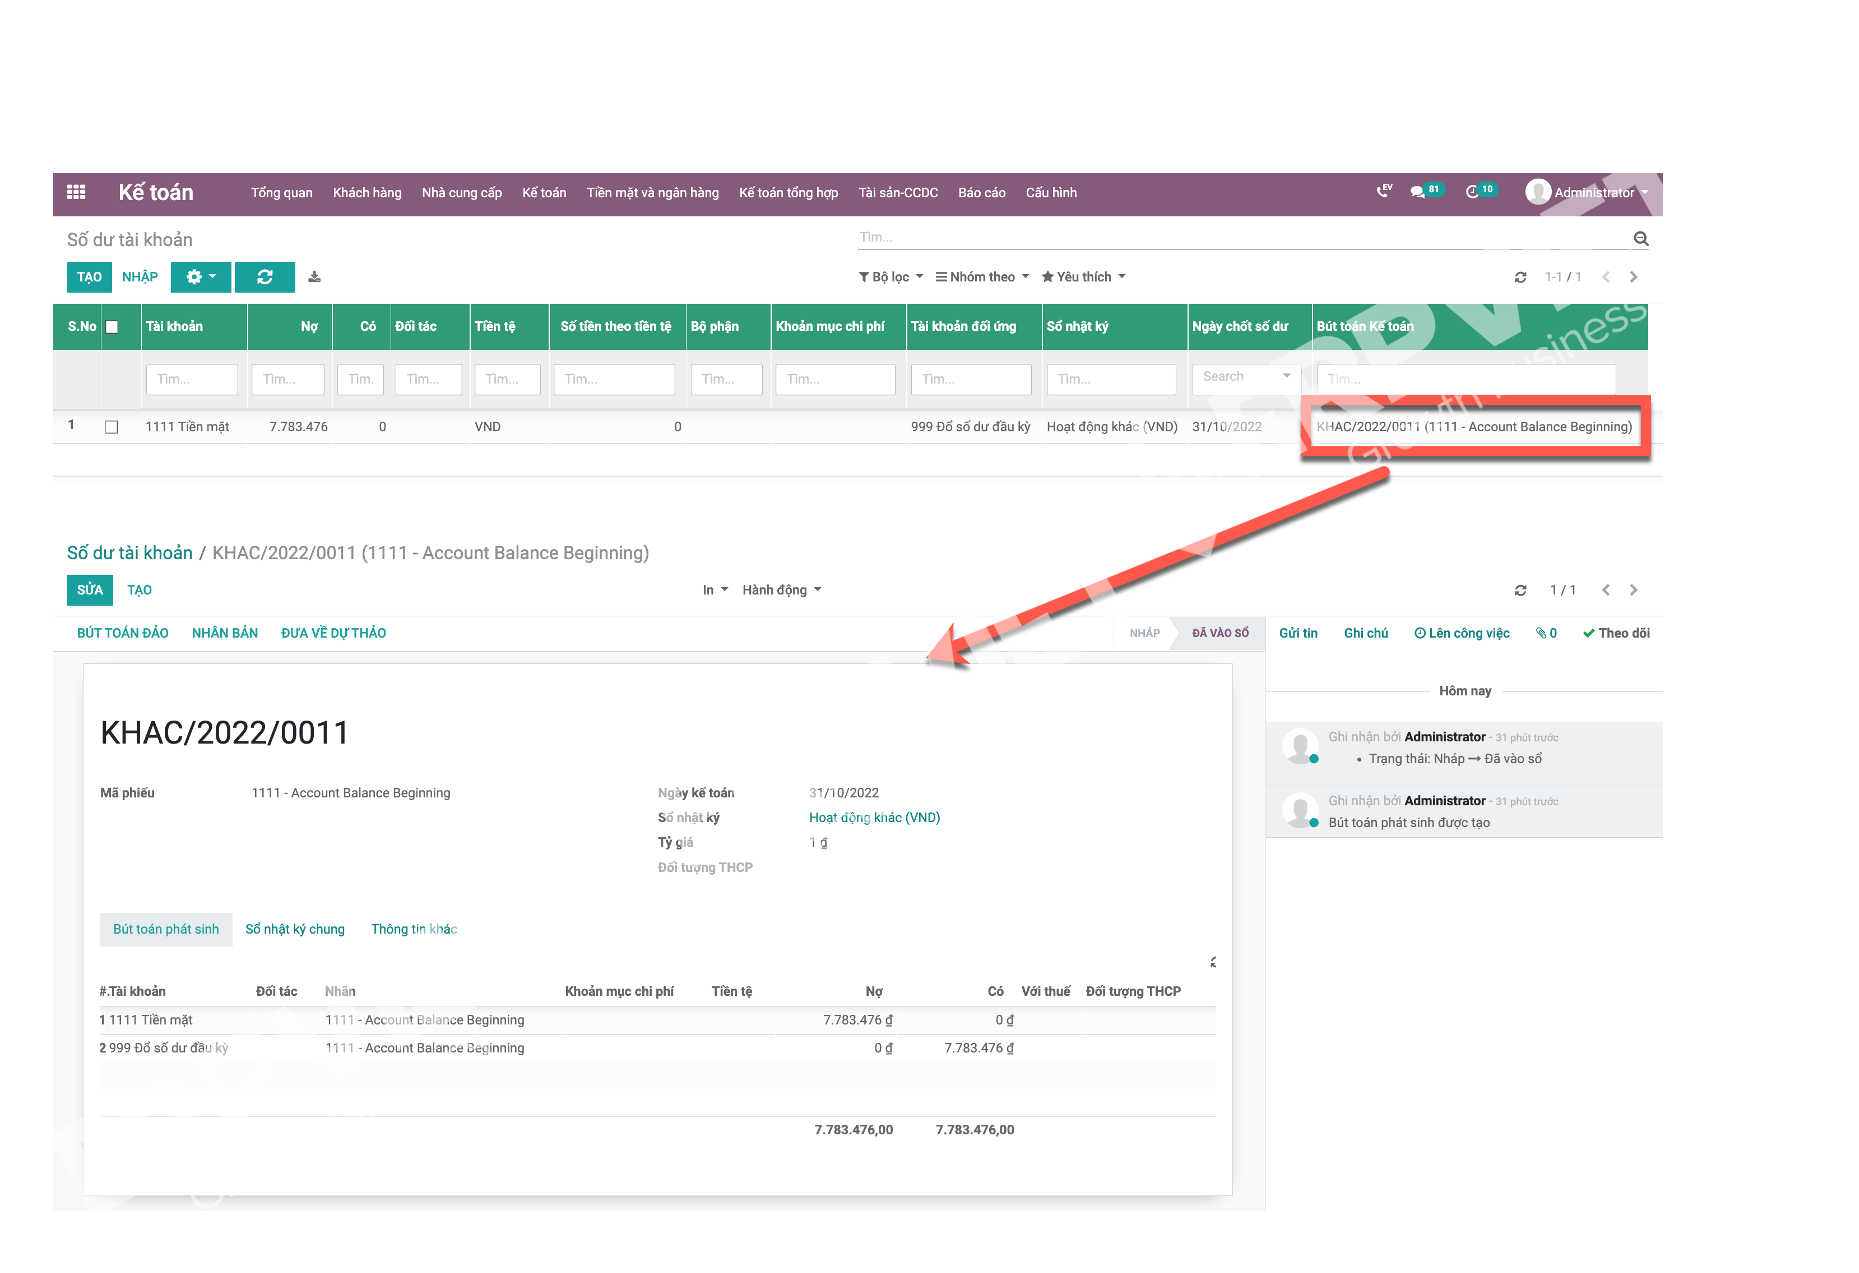The image size is (1859, 1273).
Task: Click the green refresh button in list toolbar
Action: click(x=265, y=277)
